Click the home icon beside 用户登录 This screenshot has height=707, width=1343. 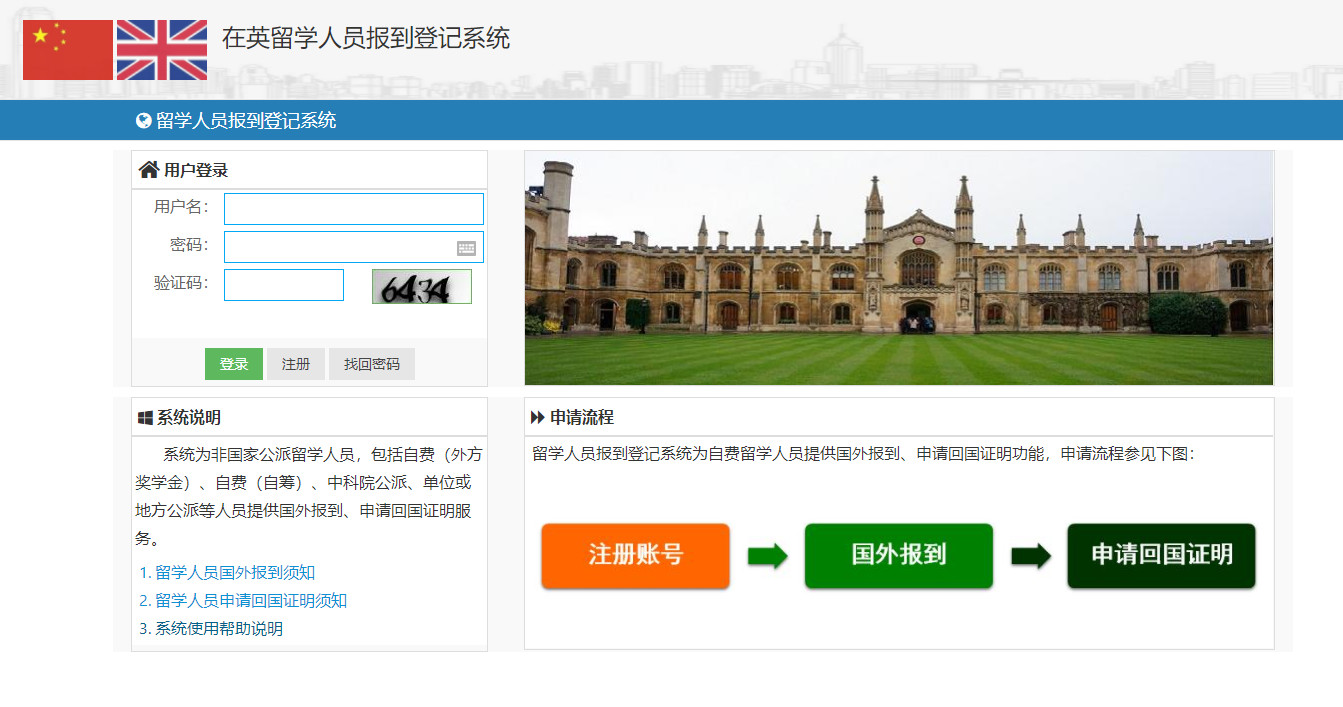pyautogui.click(x=149, y=170)
